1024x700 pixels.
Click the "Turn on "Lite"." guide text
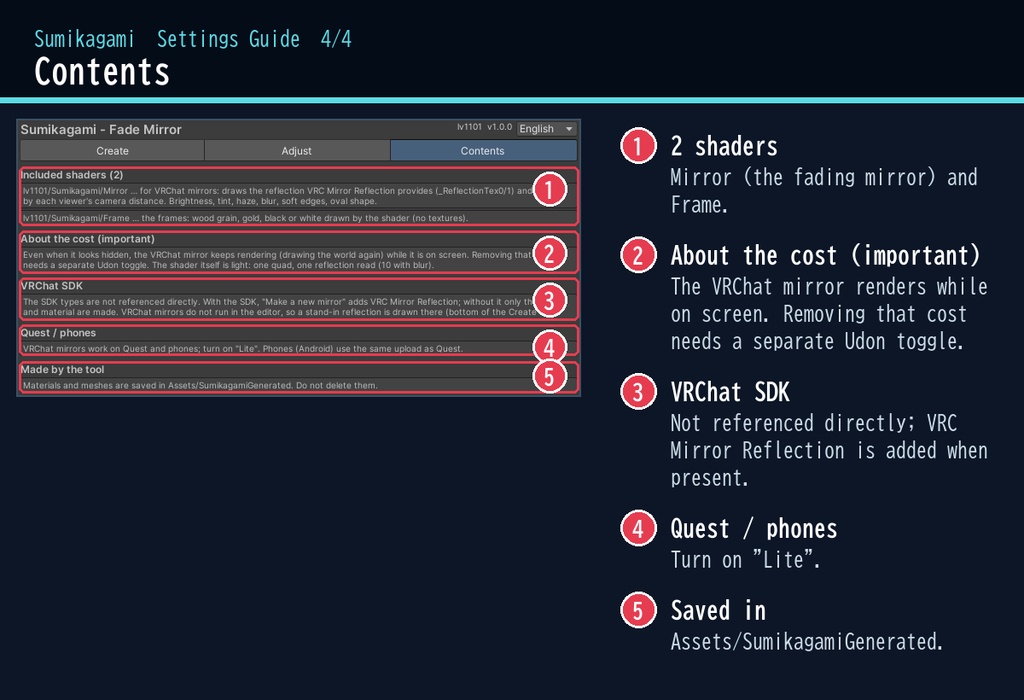745,560
